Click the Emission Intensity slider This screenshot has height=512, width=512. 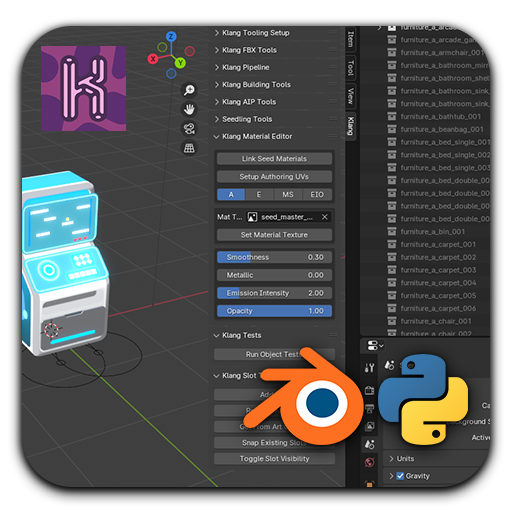coord(274,293)
